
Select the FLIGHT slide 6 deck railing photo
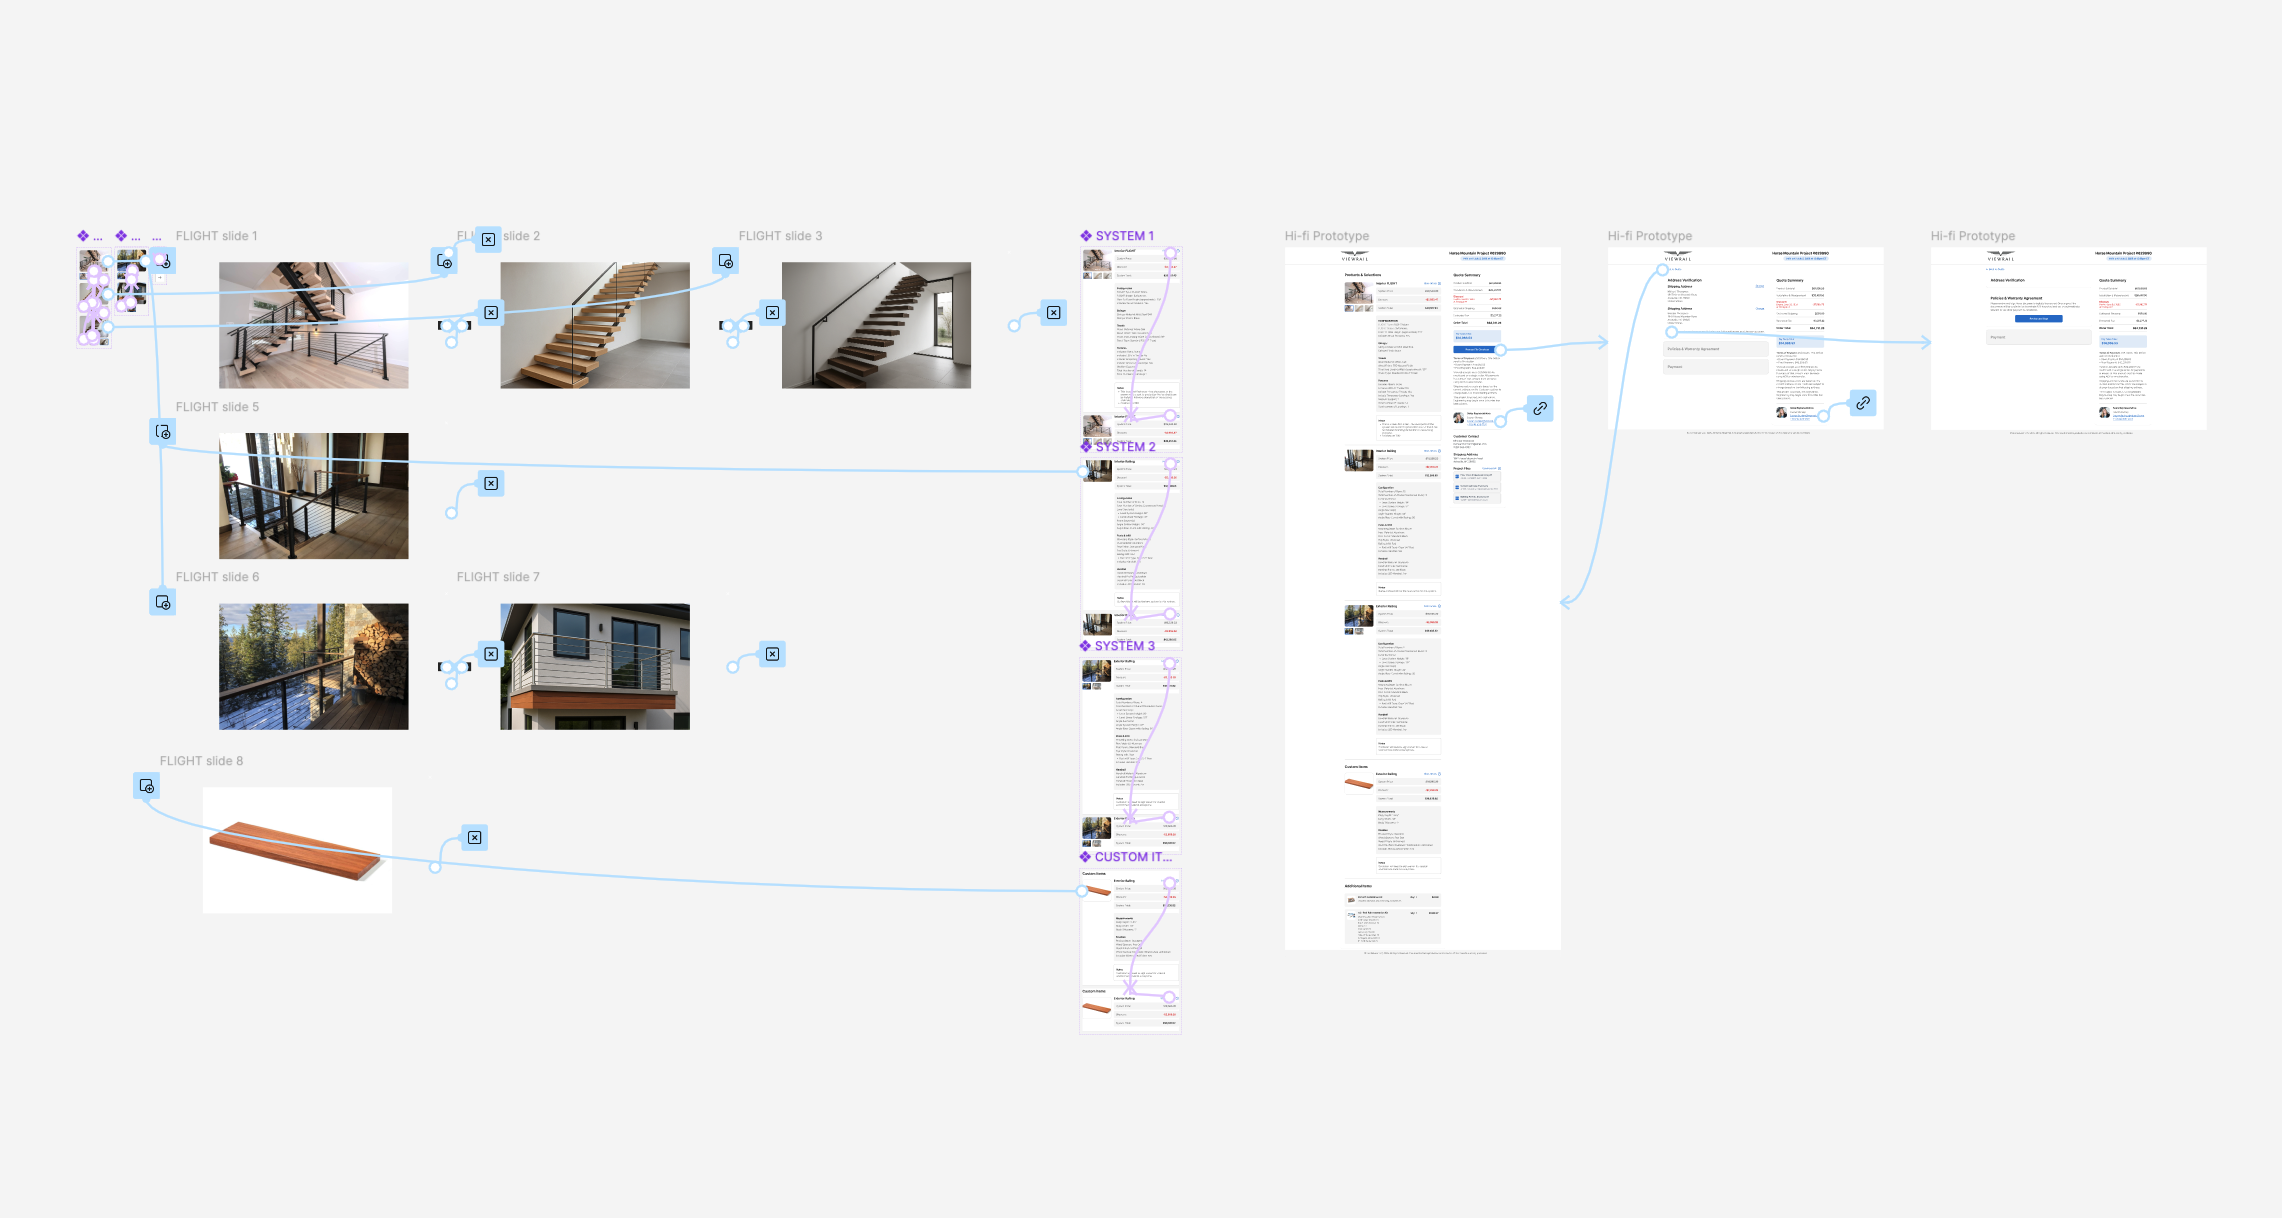click(313, 665)
